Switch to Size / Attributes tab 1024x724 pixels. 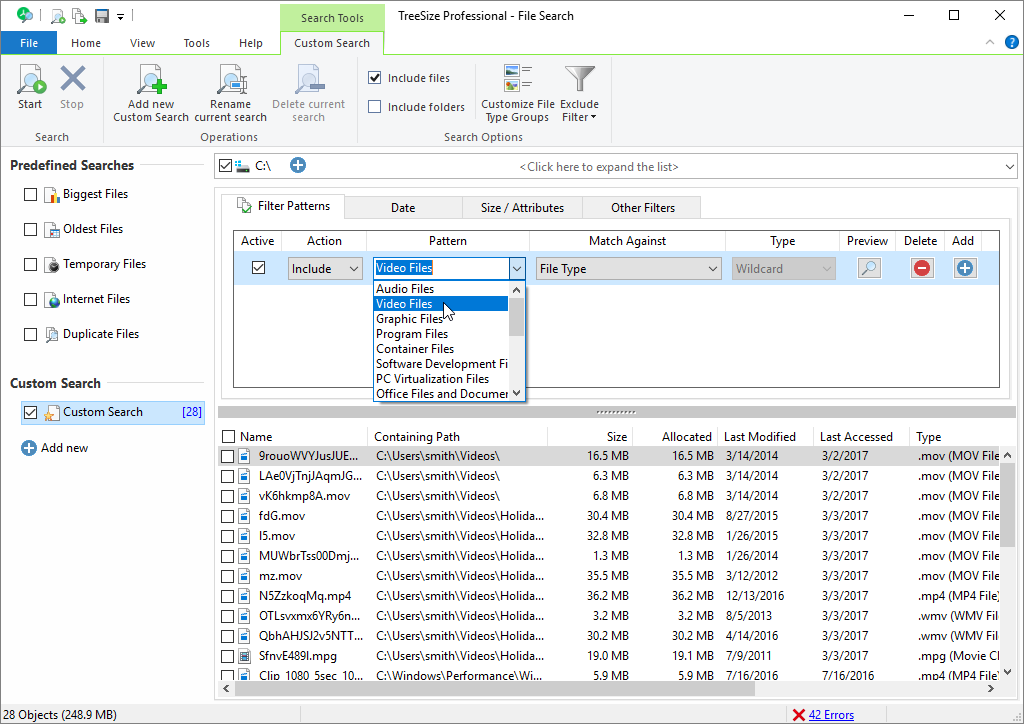(522, 208)
